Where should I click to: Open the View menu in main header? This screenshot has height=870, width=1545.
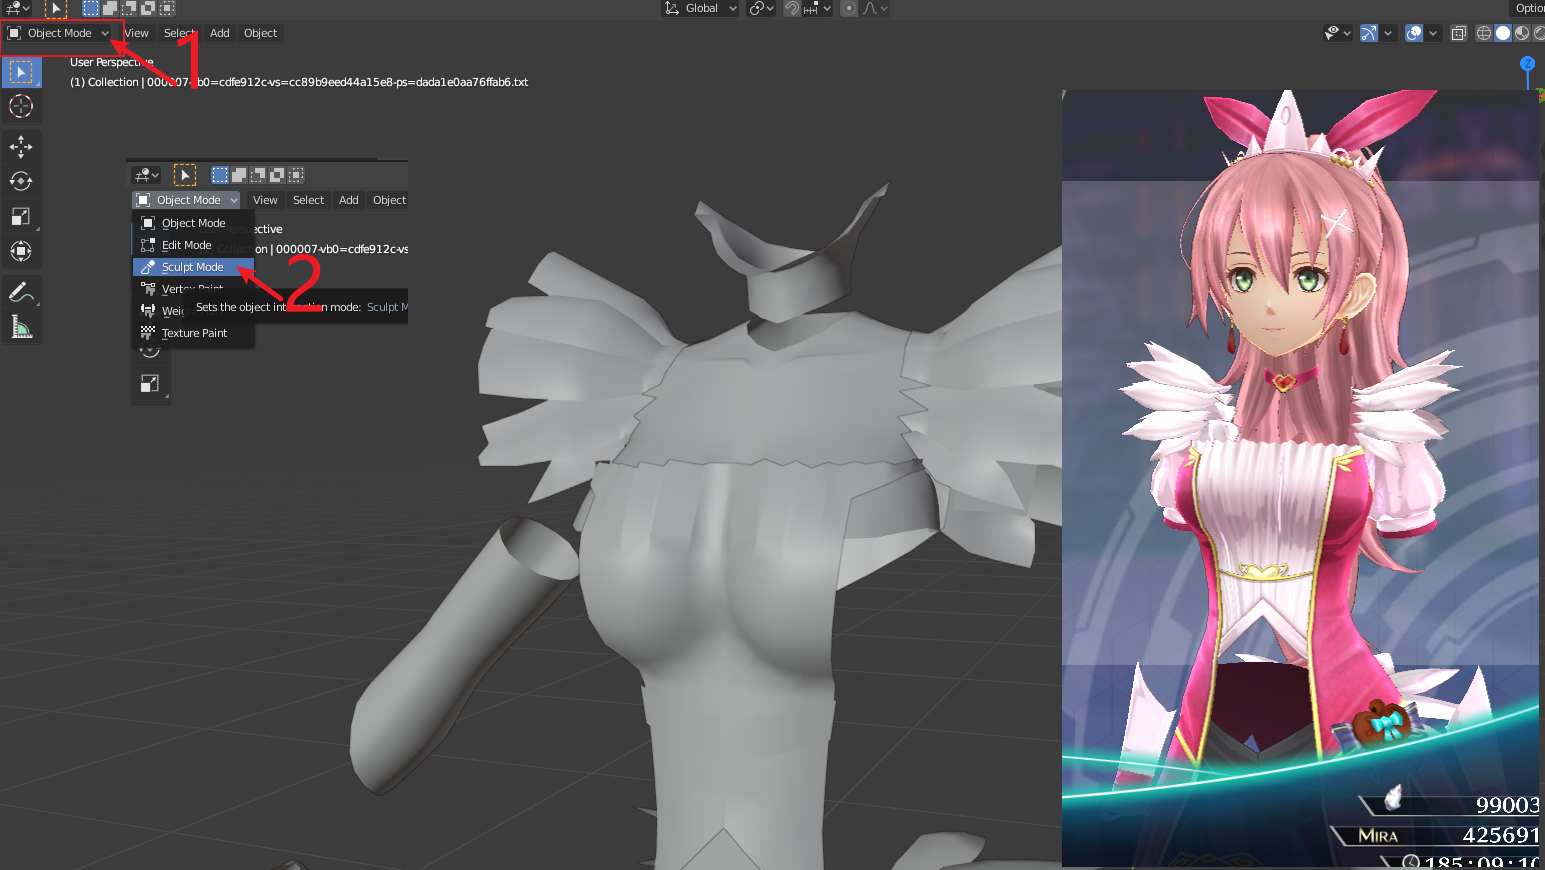137,33
